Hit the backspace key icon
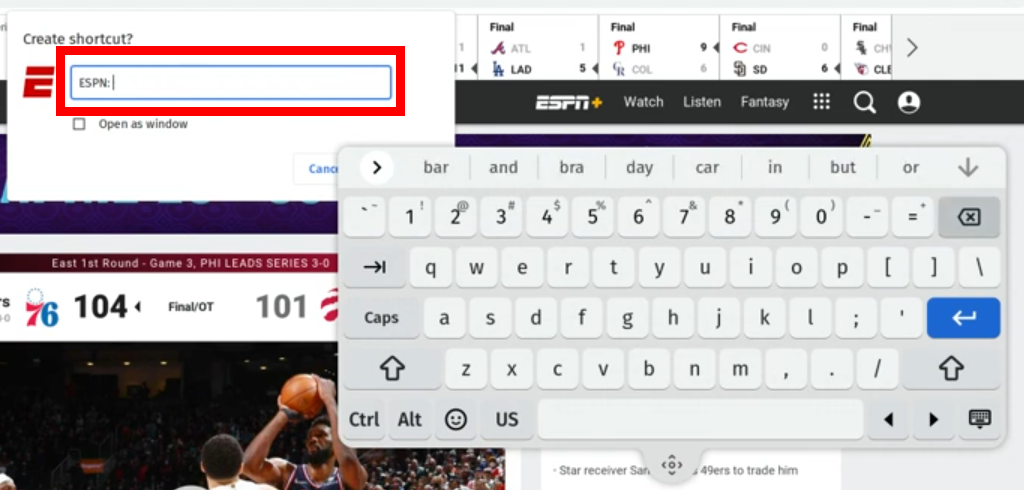 tap(969, 218)
